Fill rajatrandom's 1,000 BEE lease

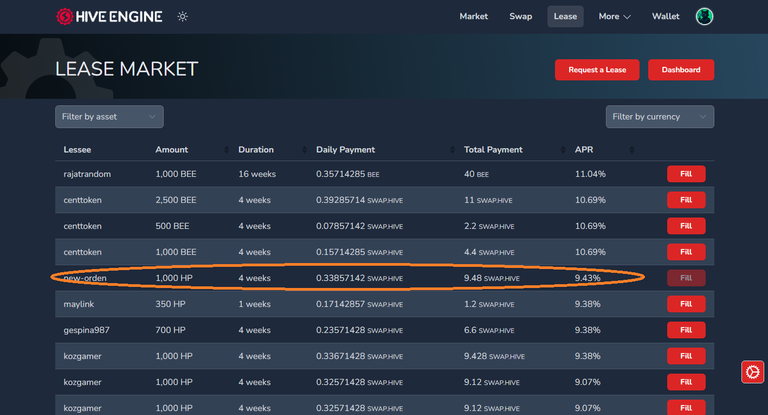coord(686,174)
